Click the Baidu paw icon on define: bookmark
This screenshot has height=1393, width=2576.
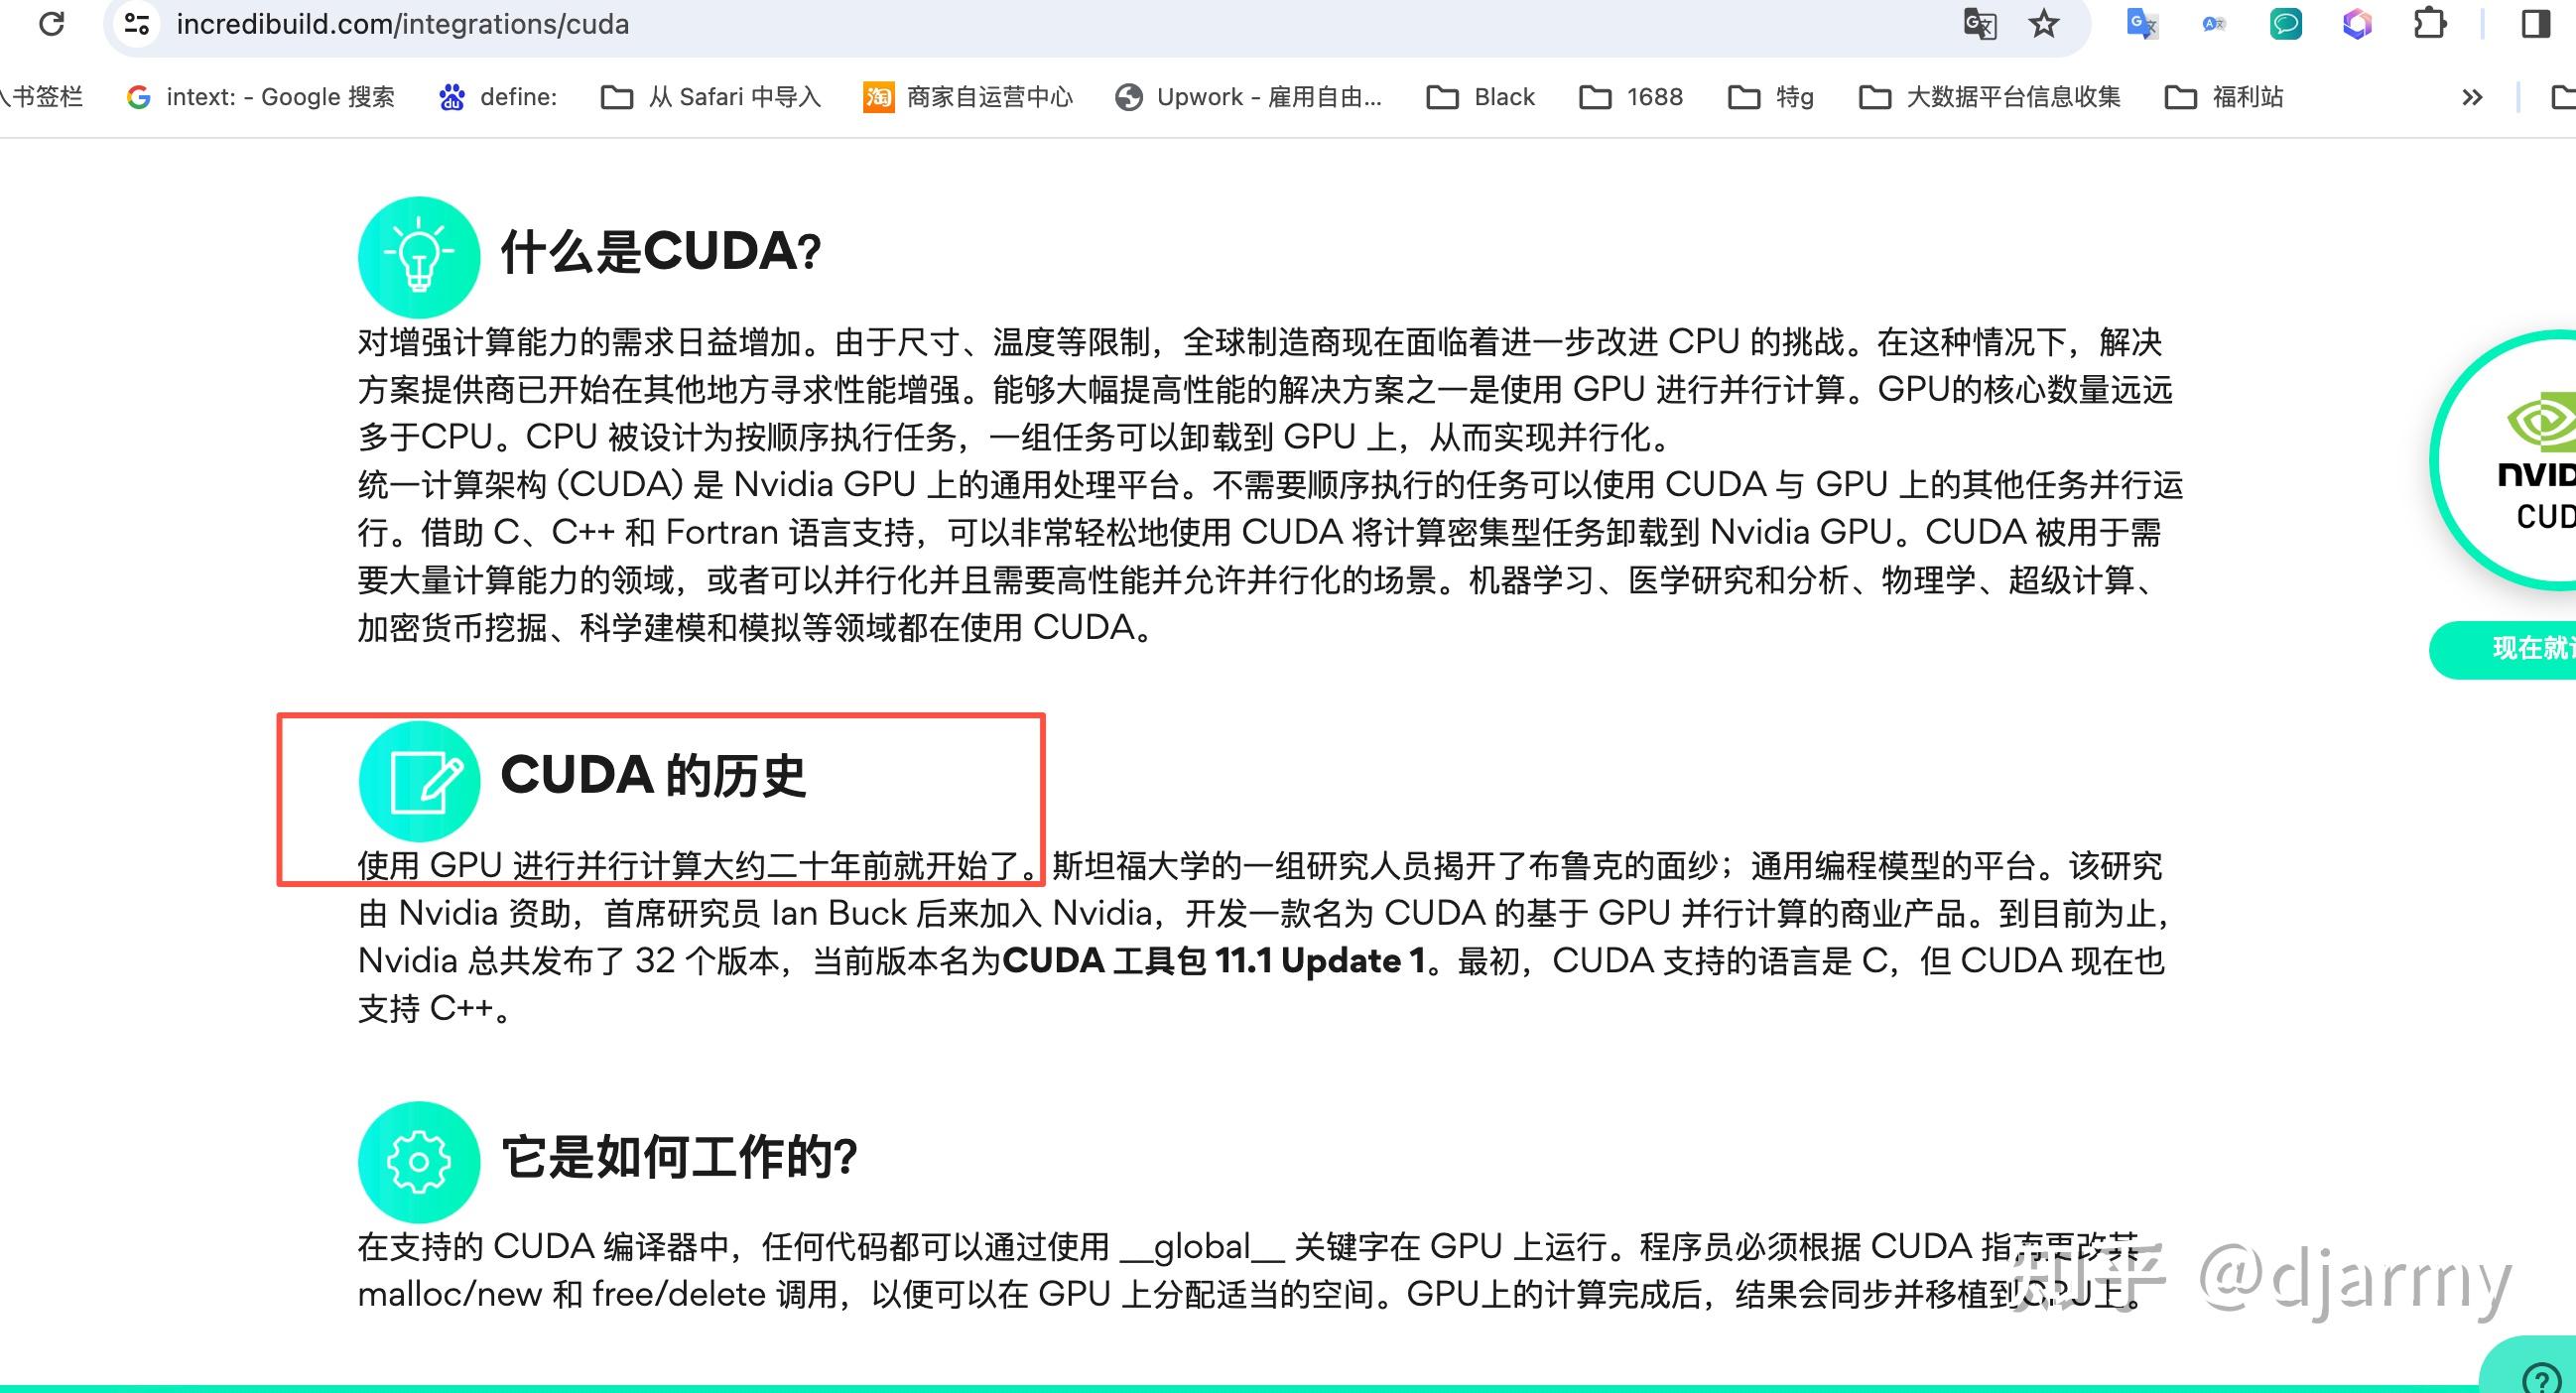(452, 97)
